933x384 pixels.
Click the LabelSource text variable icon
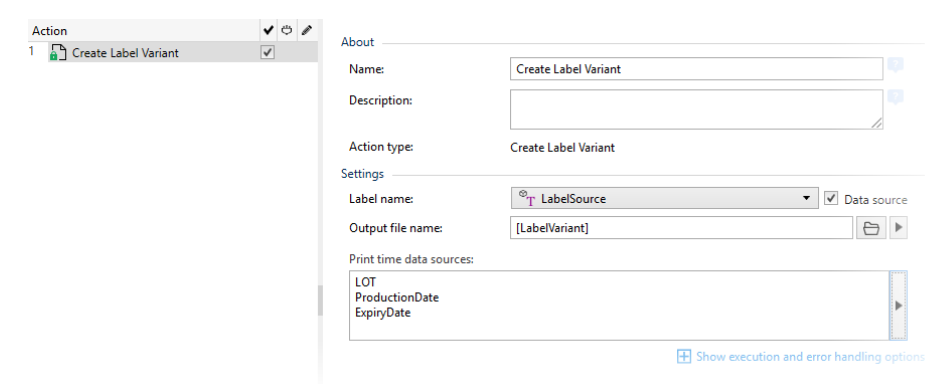(x=527, y=199)
